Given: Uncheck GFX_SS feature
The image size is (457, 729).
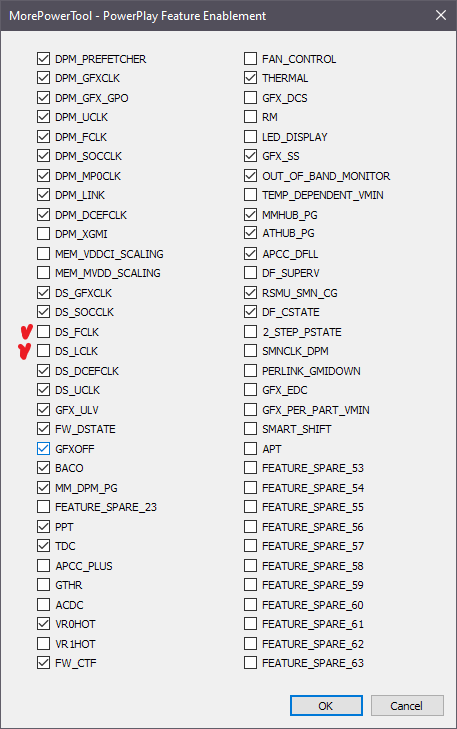Looking at the screenshot, I should (x=251, y=156).
